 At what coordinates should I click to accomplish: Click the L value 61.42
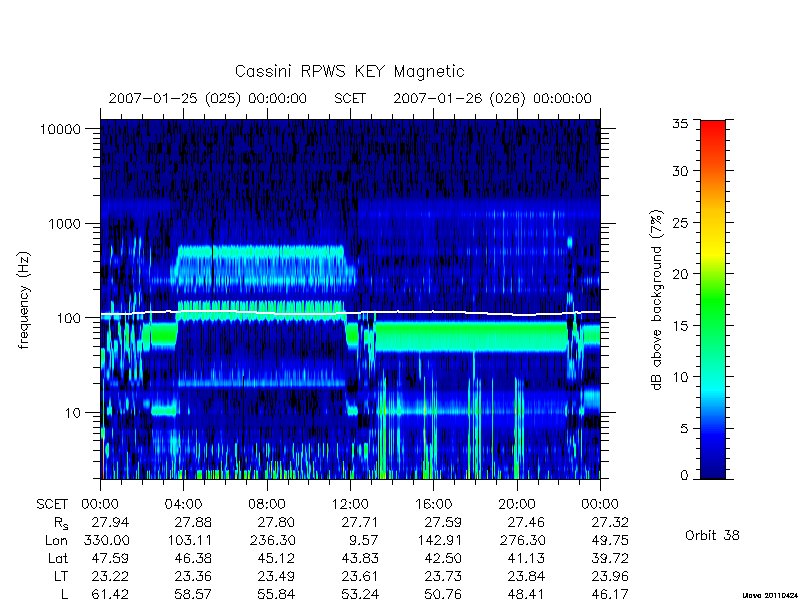point(110,594)
